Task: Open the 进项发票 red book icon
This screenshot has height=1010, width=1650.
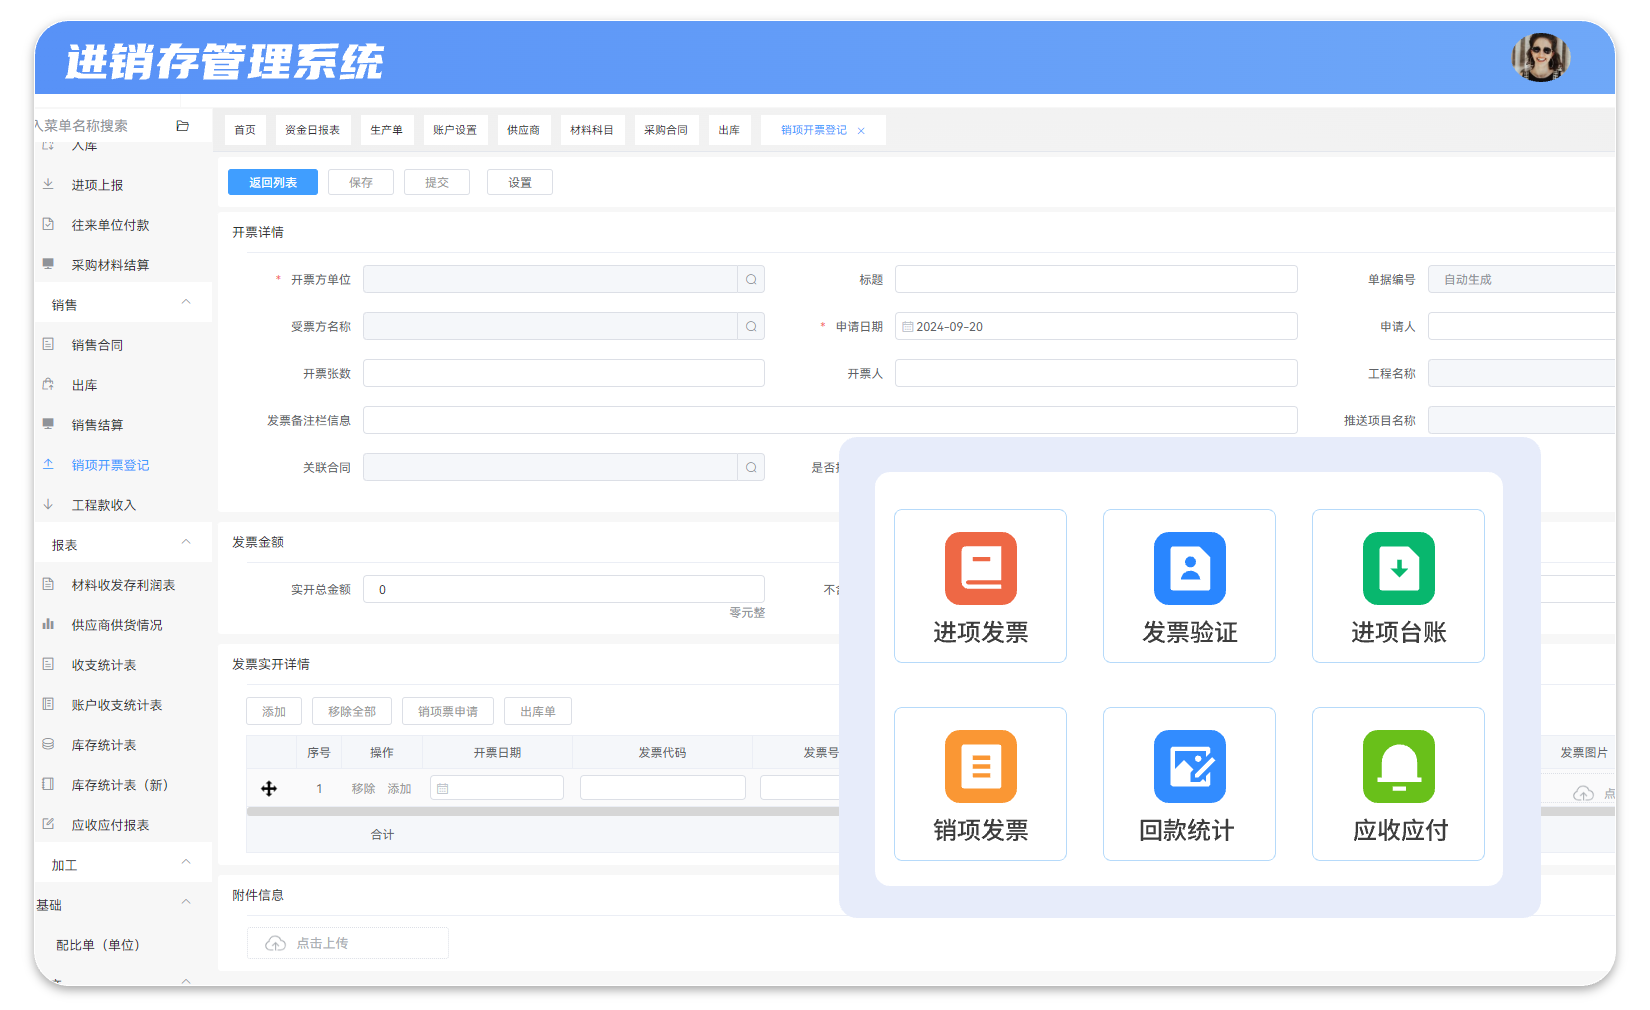Action: [x=980, y=568]
